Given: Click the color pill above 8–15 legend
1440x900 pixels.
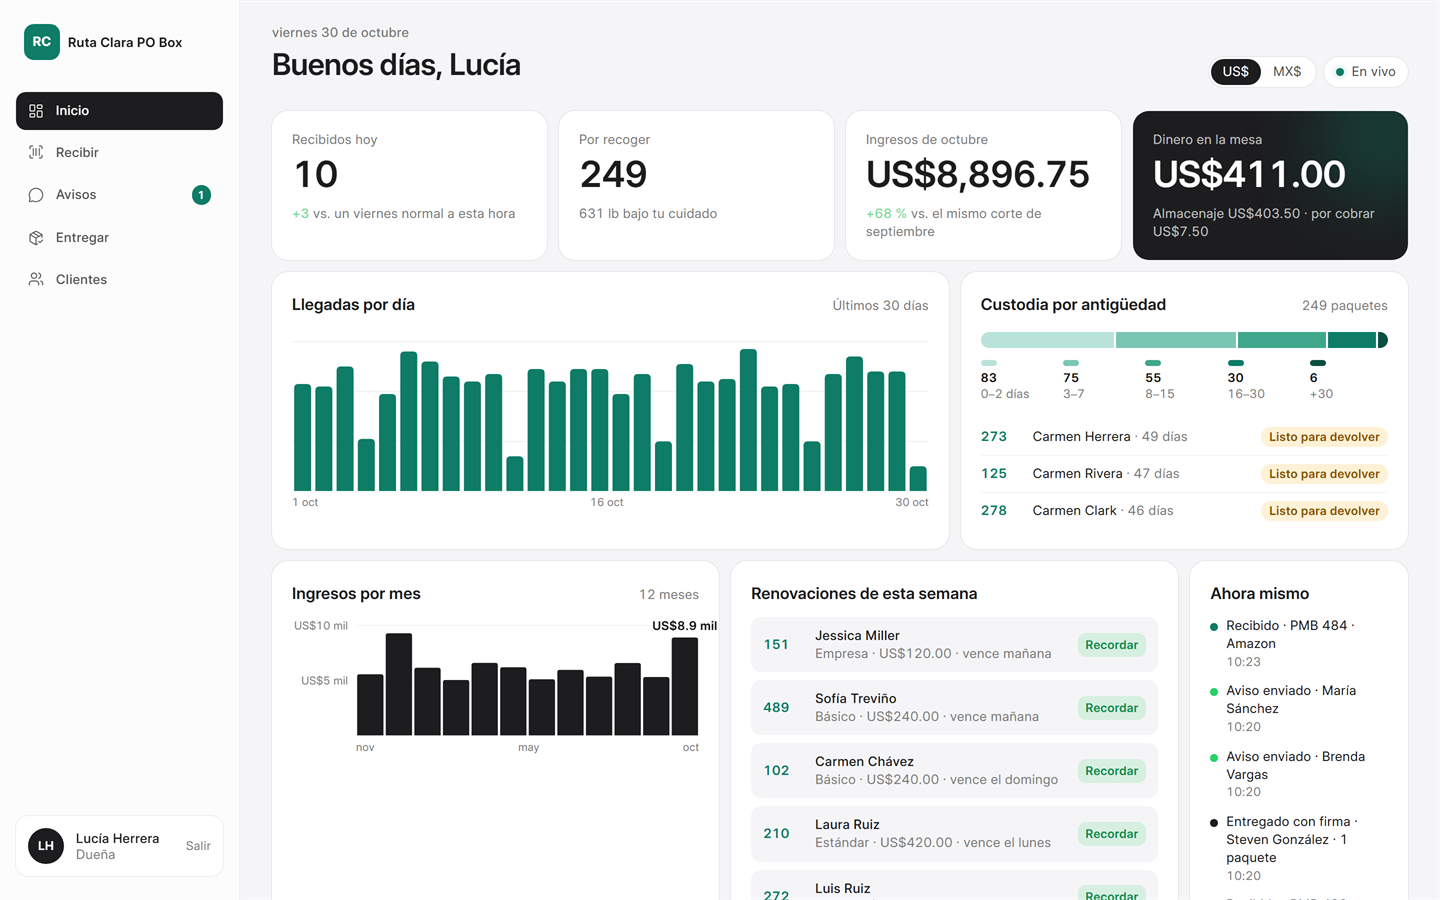Looking at the screenshot, I should coord(1153,363).
